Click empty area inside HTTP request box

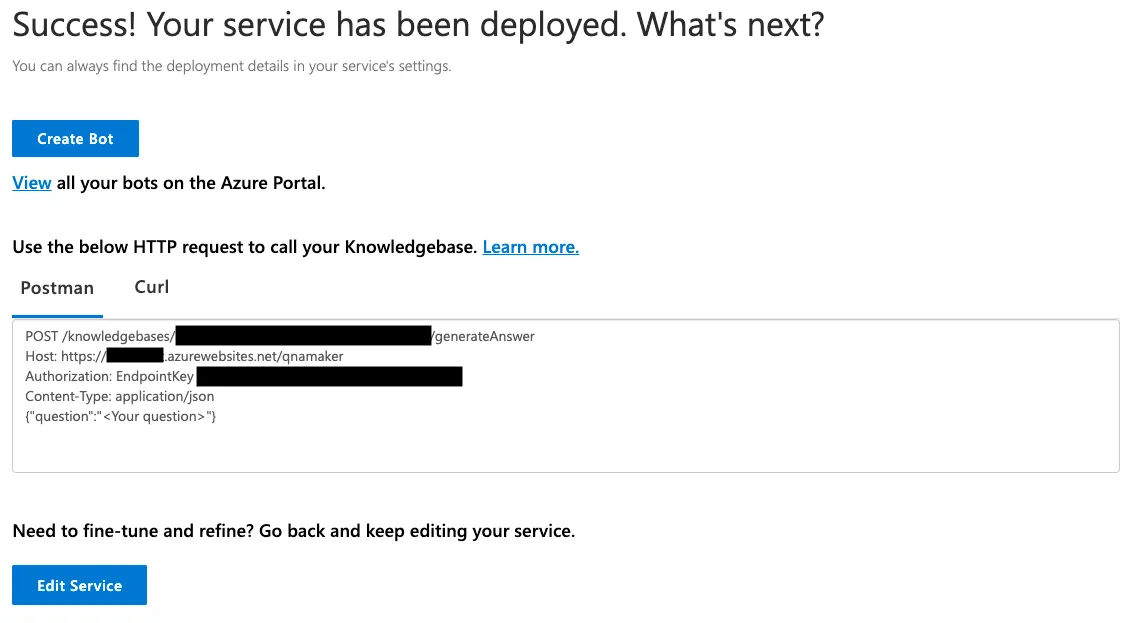point(648,439)
